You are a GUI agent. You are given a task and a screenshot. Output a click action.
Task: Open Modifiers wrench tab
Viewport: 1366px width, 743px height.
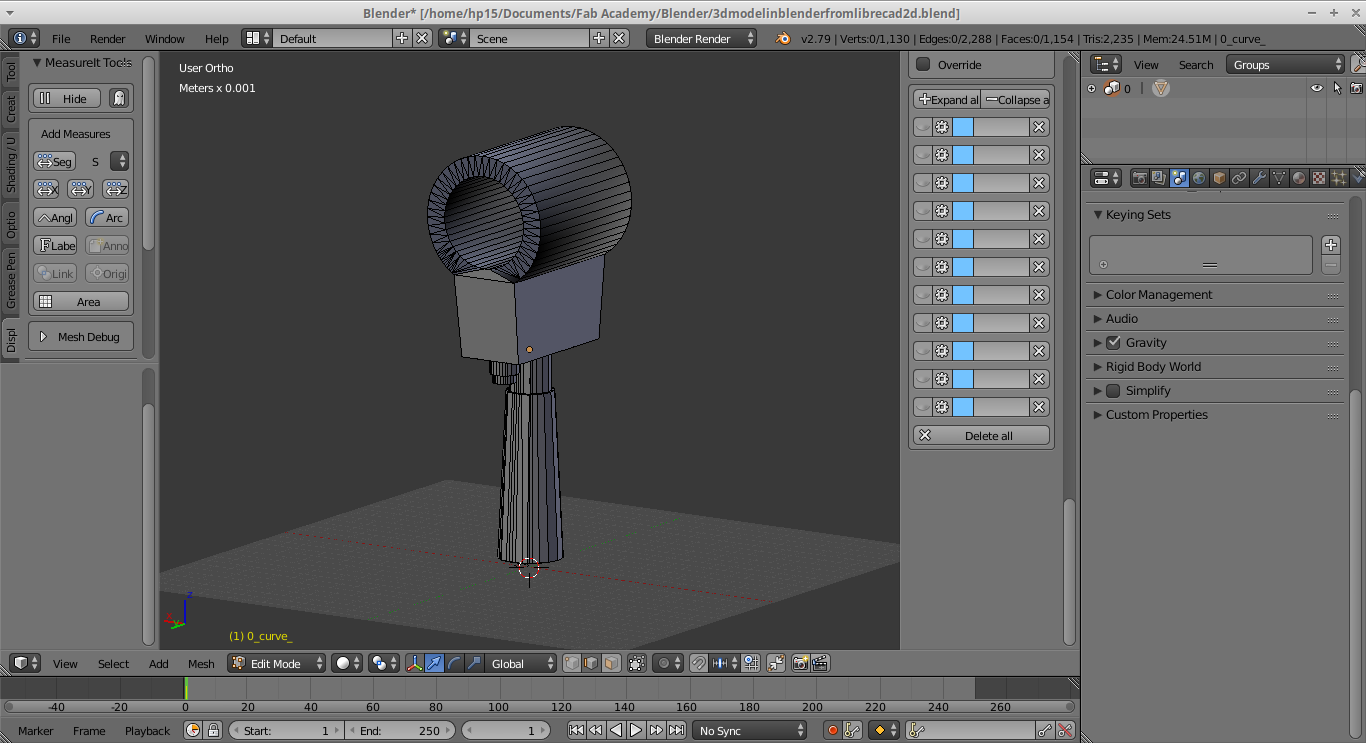click(1259, 178)
